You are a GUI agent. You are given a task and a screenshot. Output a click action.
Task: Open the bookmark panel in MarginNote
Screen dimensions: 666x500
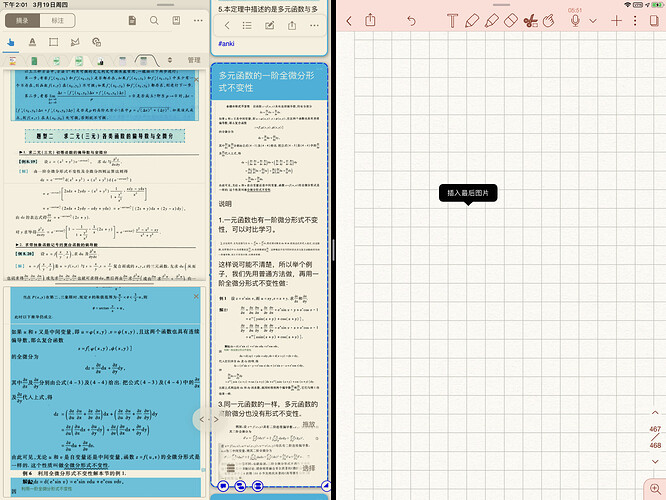point(176,20)
